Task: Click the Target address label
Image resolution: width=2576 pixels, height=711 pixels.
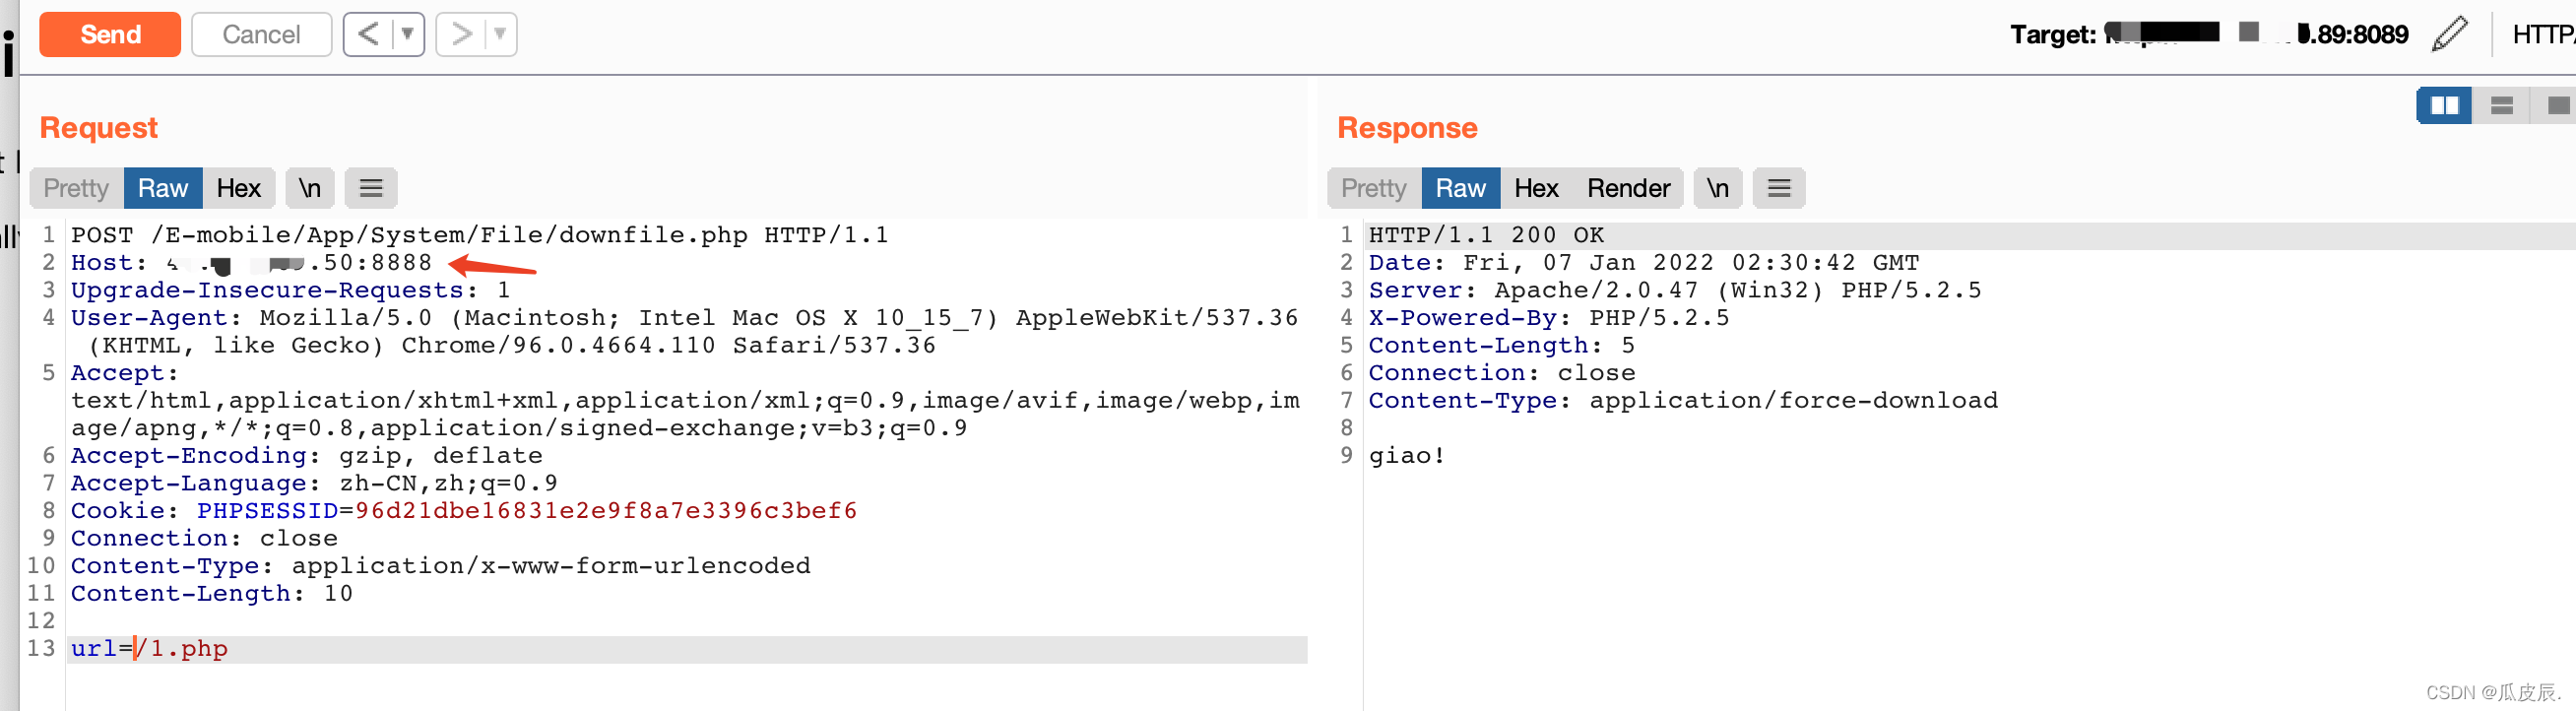Action: click(2209, 34)
